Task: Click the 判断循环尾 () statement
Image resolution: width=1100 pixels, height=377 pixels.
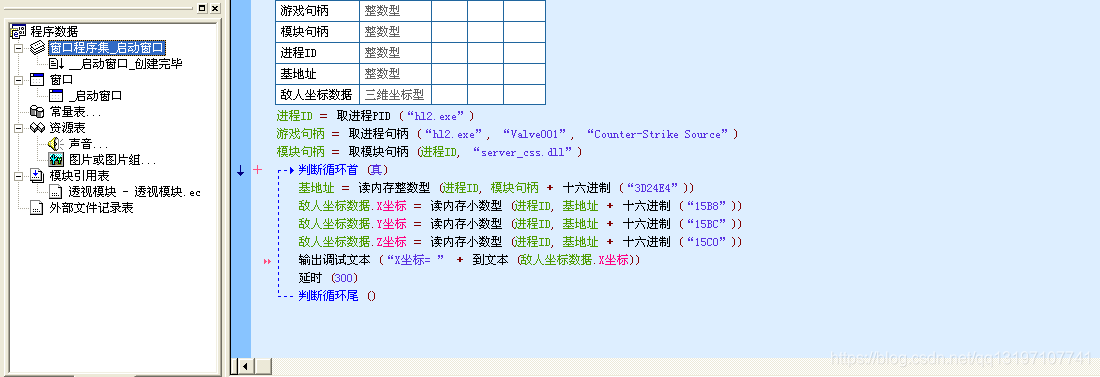Action: [x=337, y=296]
